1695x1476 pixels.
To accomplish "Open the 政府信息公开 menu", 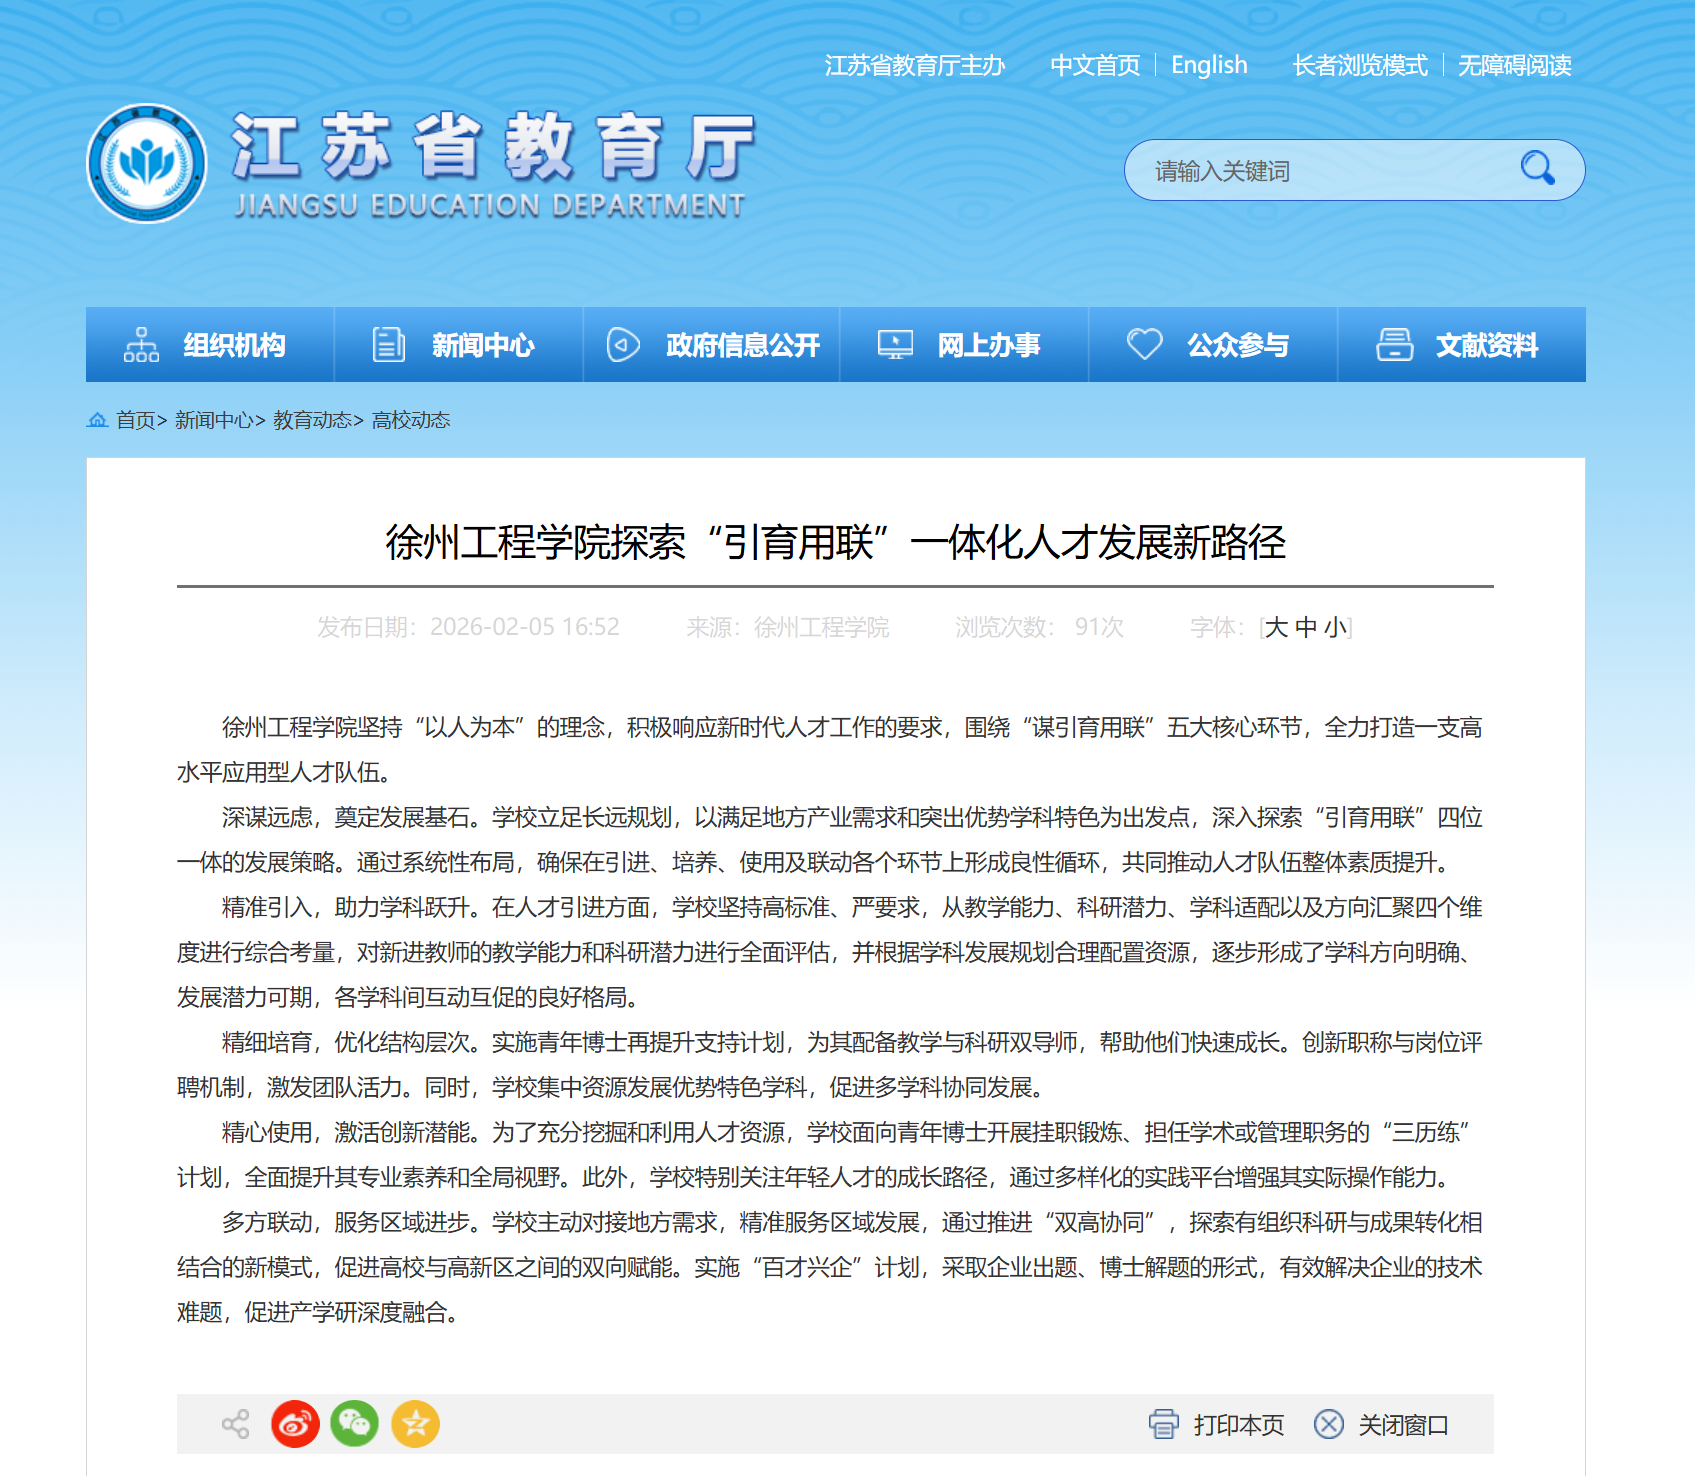I will [711, 345].
